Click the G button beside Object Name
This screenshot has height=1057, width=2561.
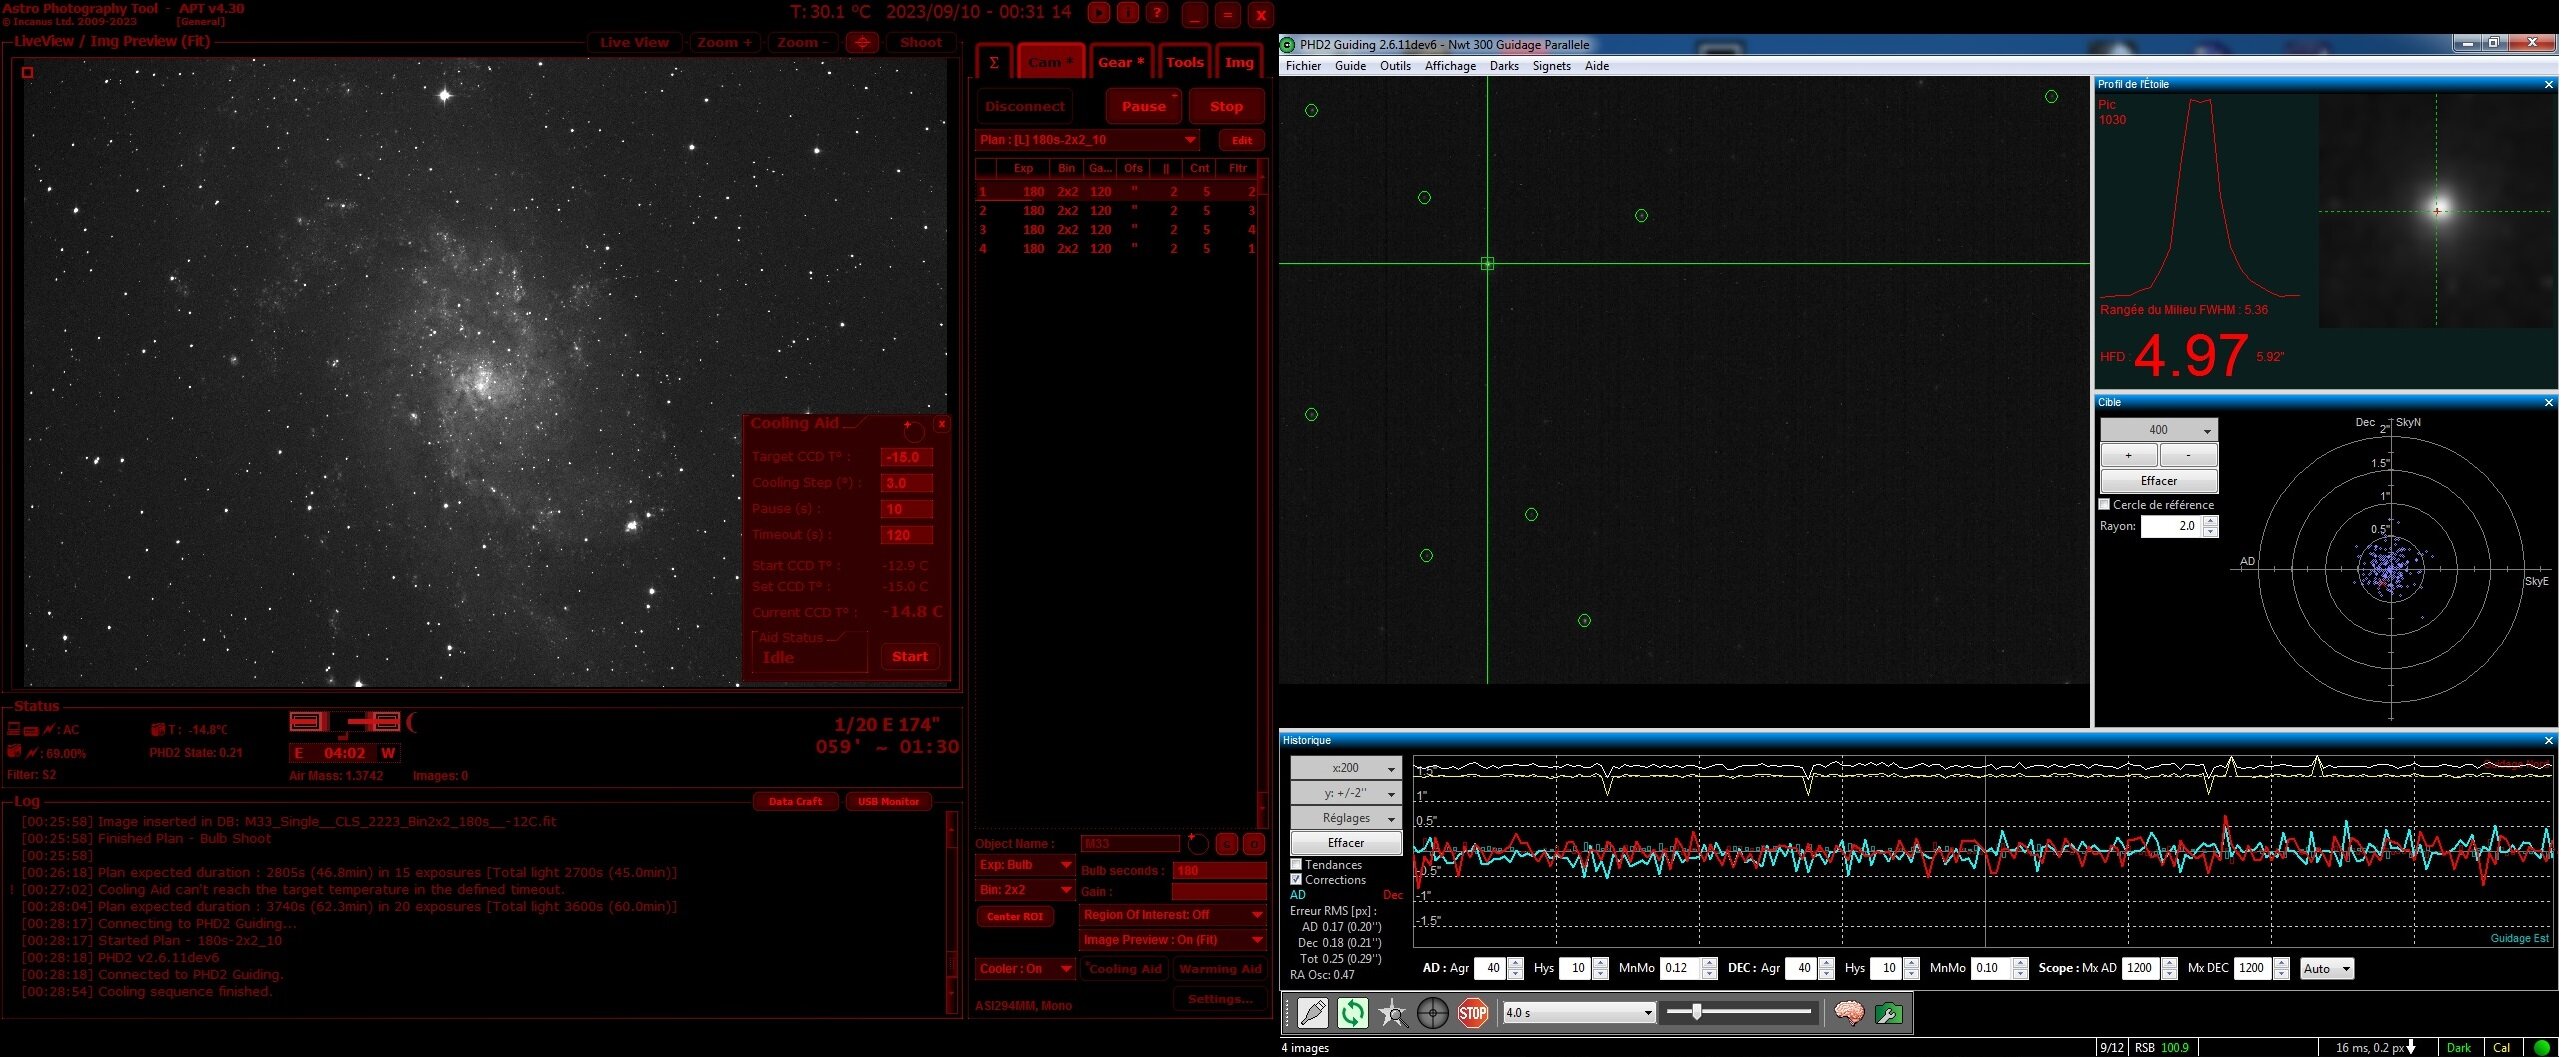[x=1227, y=844]
